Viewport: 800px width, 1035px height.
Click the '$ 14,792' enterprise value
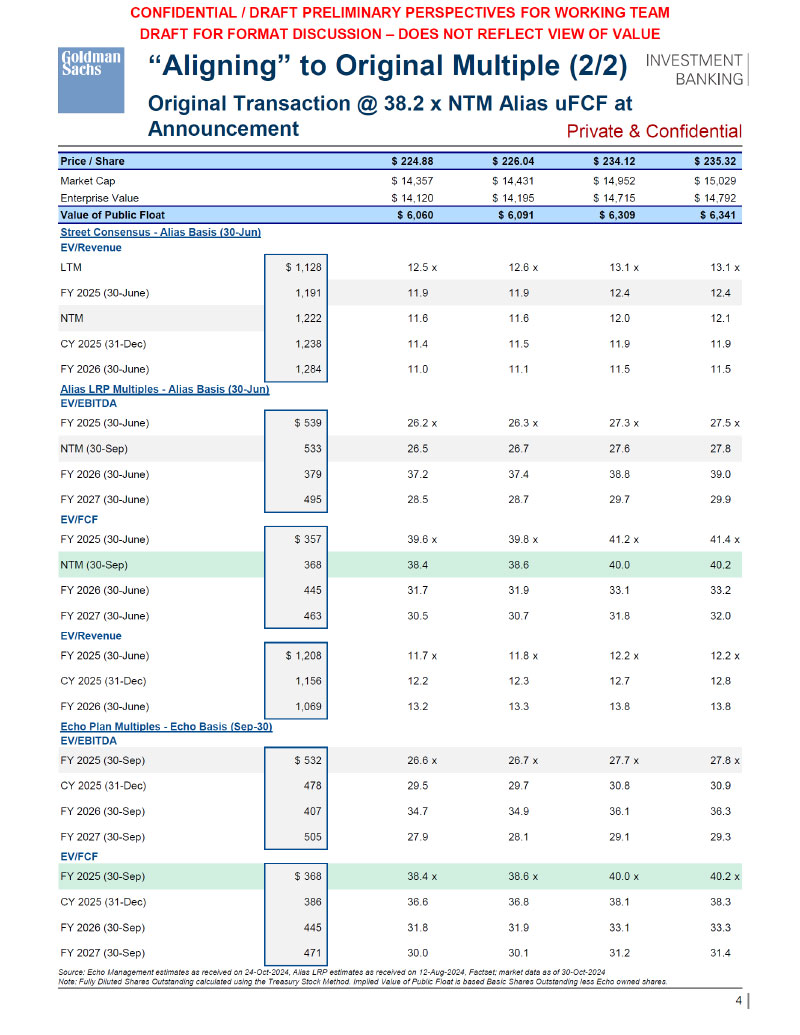point(716,198)
